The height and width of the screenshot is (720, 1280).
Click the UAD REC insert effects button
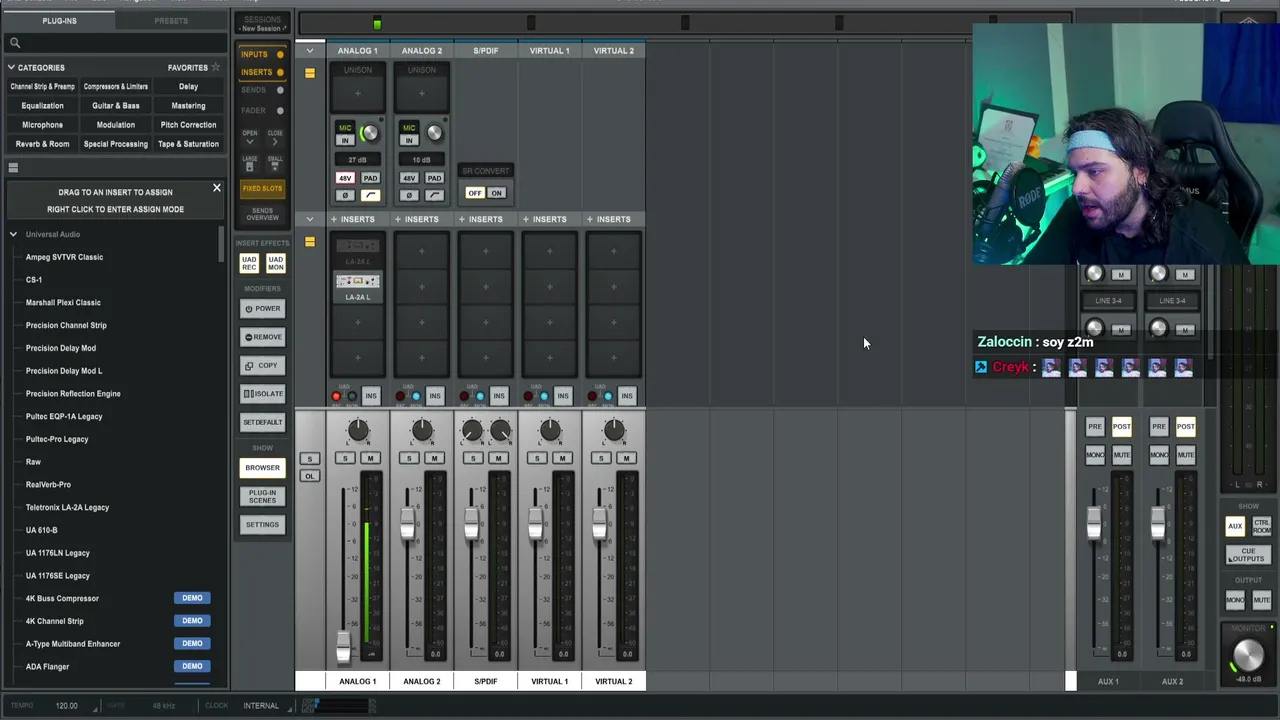tap(249, 263)
